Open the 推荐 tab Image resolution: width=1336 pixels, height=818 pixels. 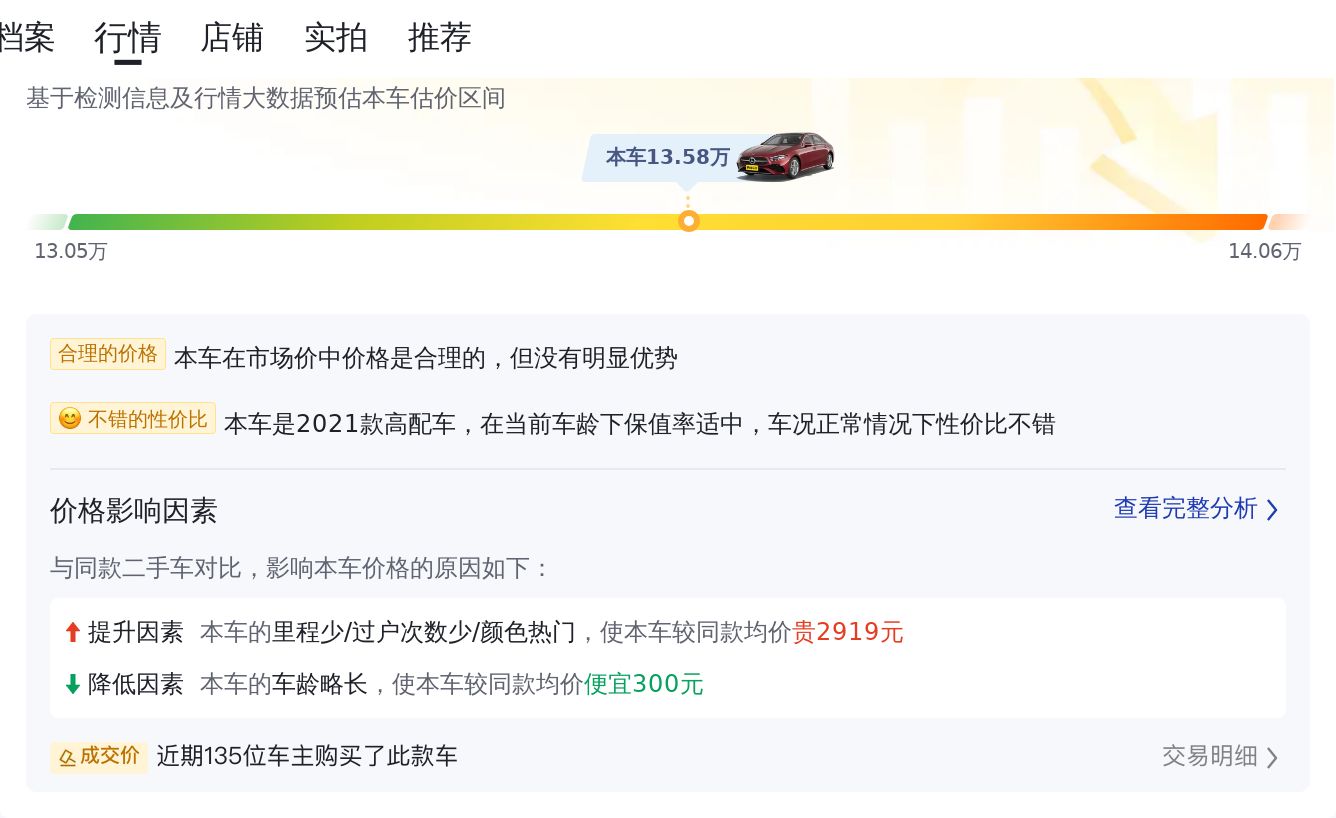(440, 38)
